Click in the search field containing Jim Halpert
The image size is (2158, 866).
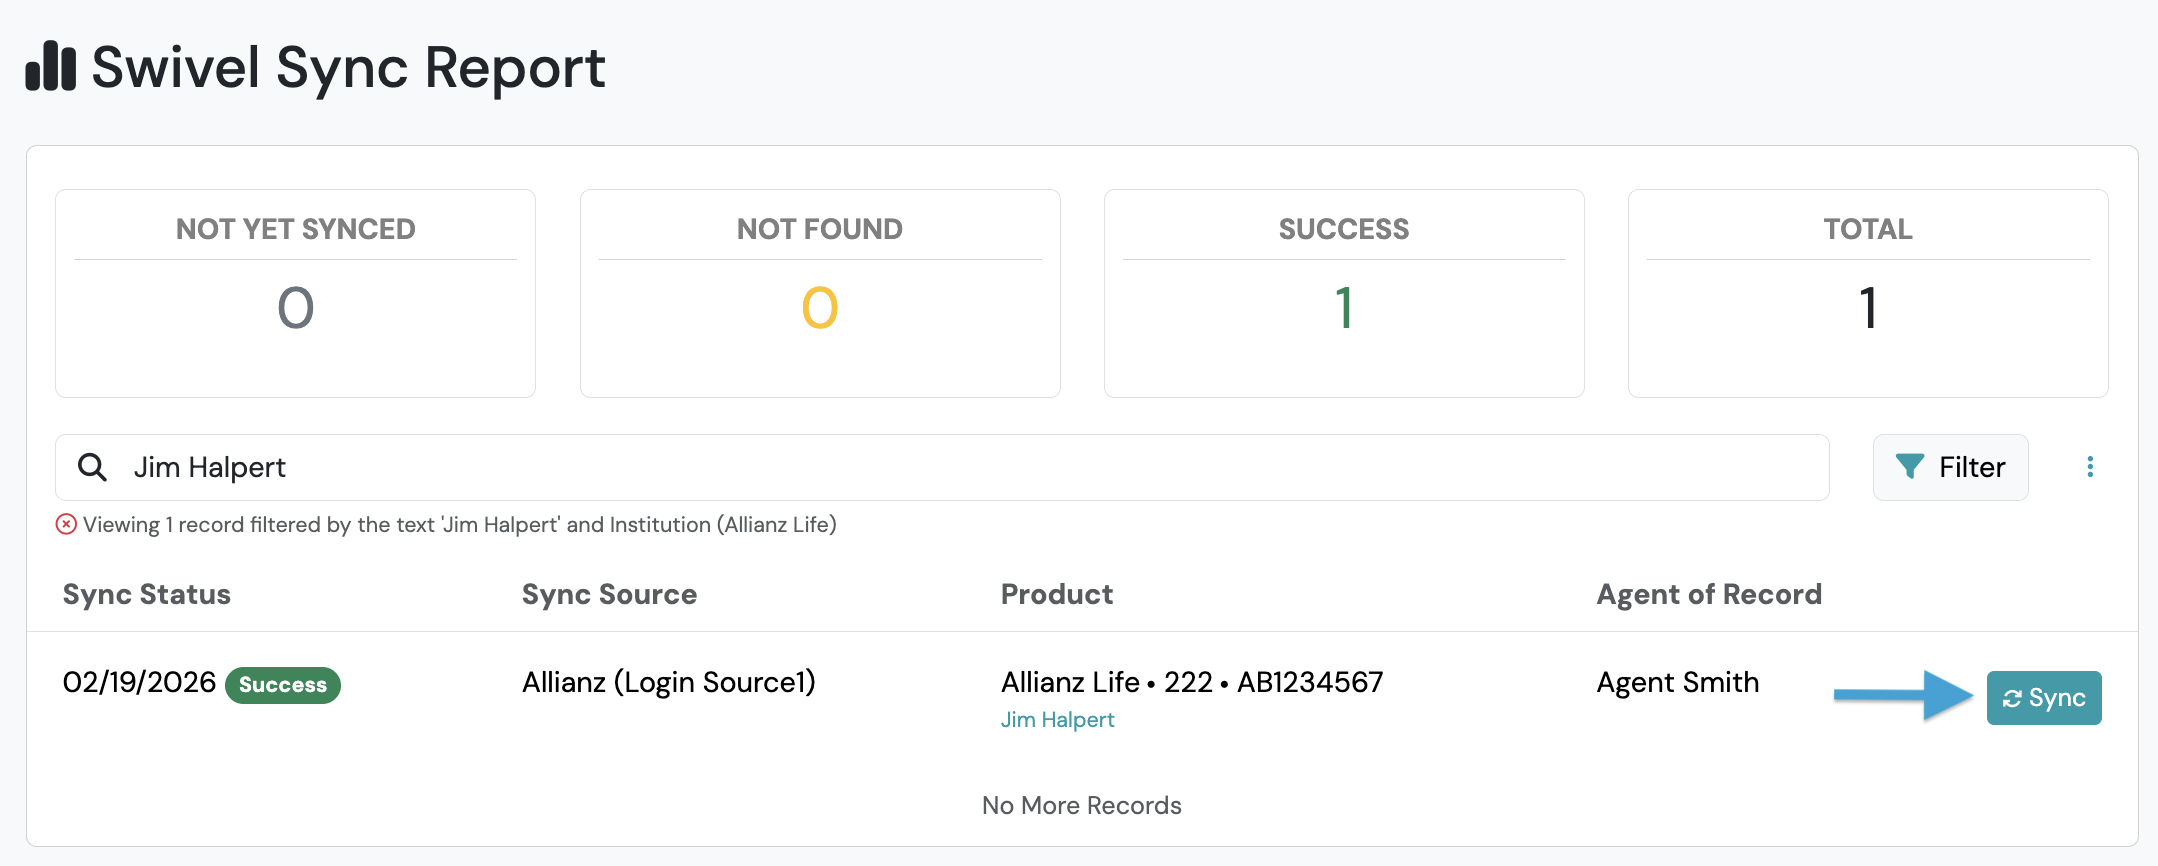coord(942,467)
